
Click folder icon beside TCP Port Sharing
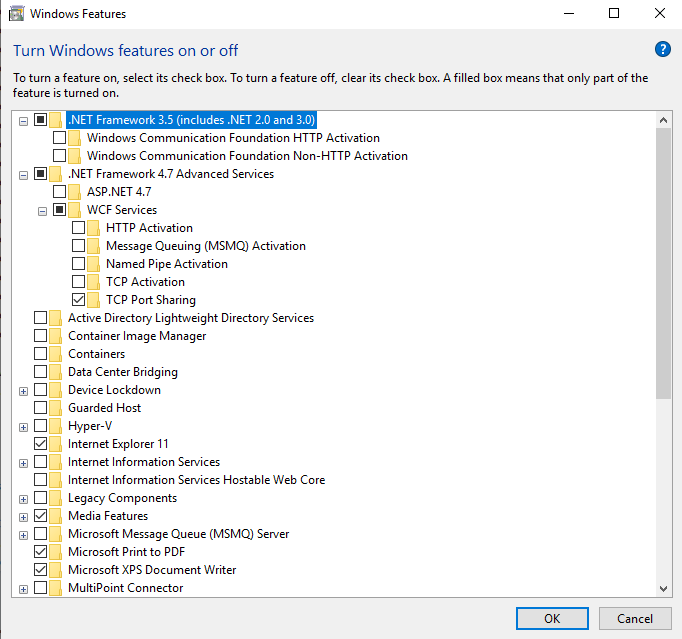[x=93, y=300]
